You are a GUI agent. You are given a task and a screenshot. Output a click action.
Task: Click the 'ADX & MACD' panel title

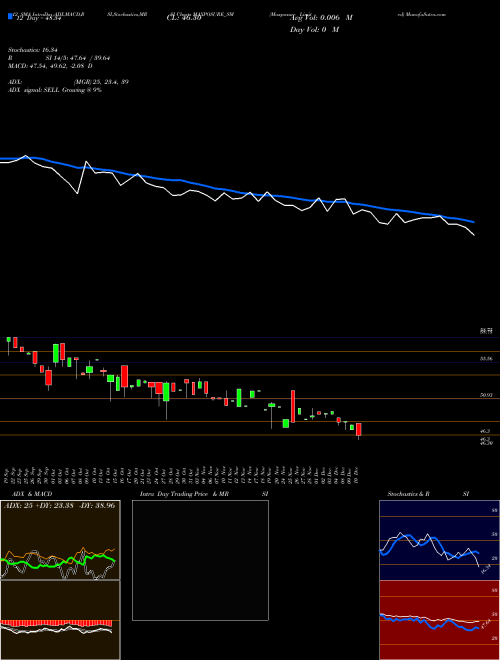[32, 494]
